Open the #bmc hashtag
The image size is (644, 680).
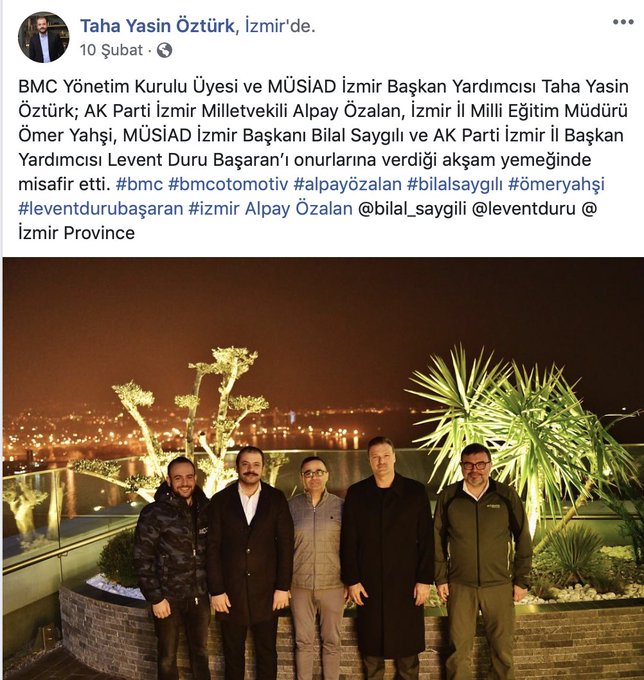point(139,184)
